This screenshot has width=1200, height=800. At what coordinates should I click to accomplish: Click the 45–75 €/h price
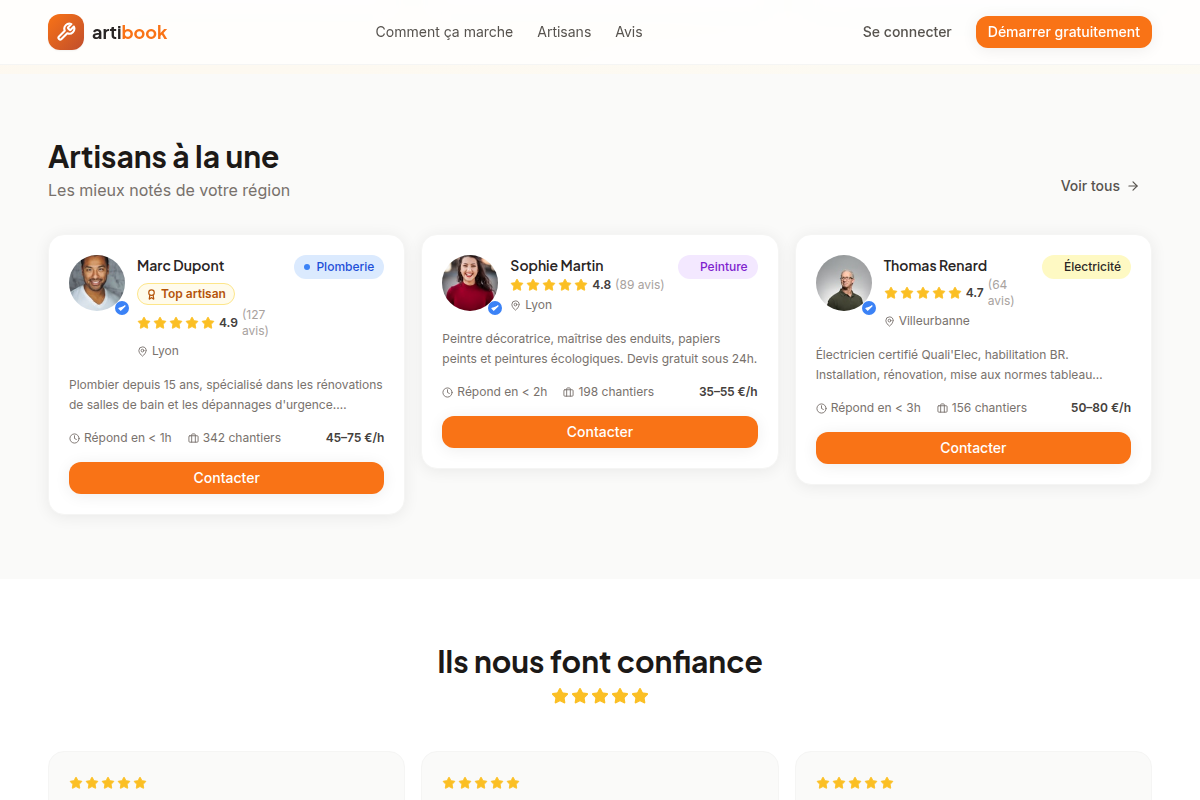point(355,438)
